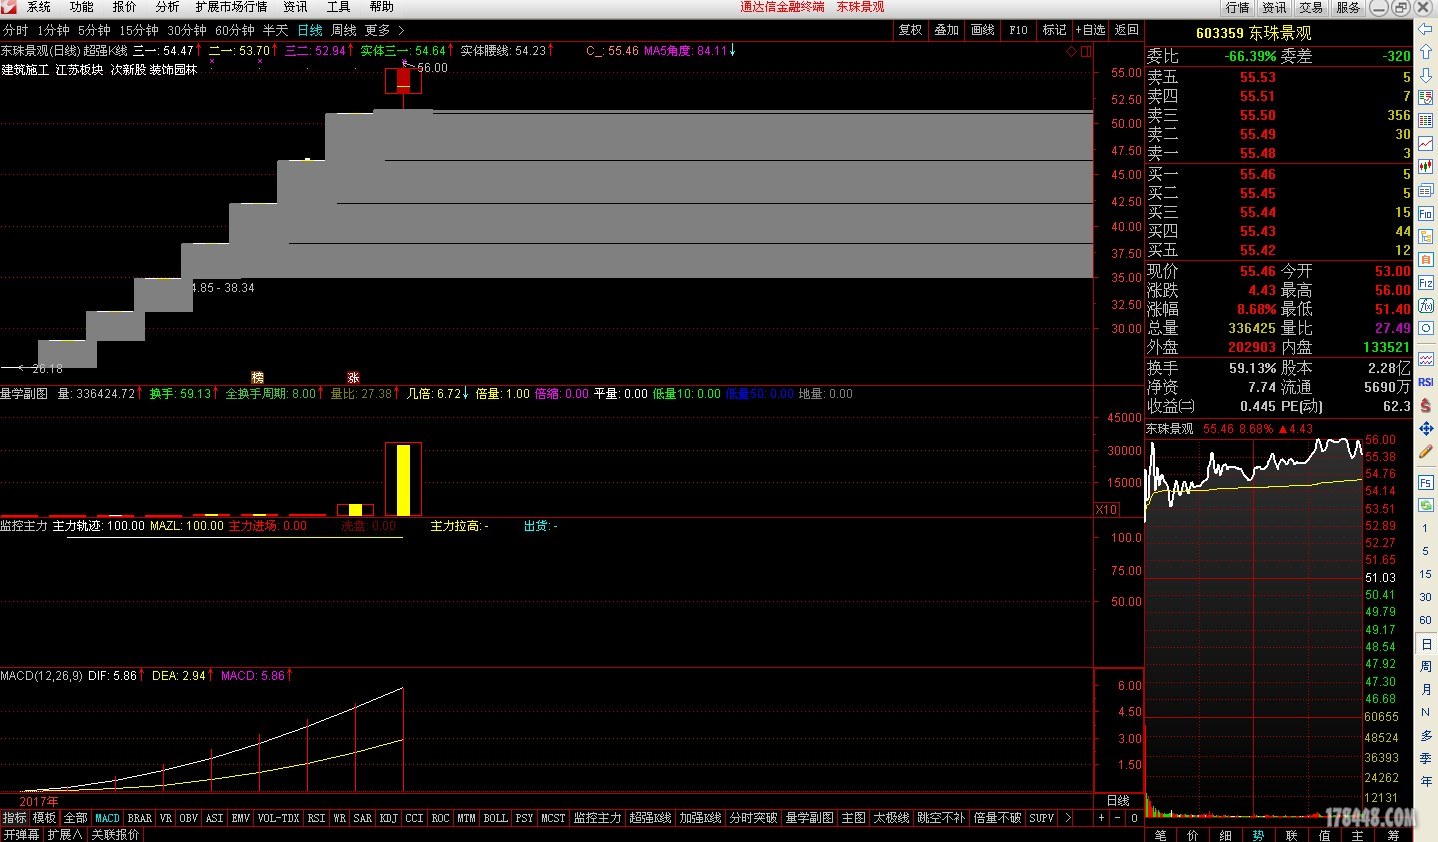Click the 画线 button
This screenshot has height=842, width=1438.
coord(983,30)
